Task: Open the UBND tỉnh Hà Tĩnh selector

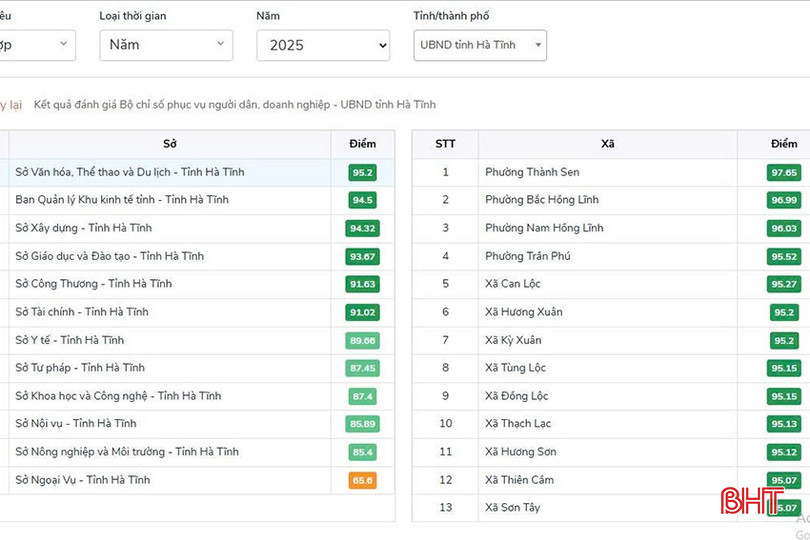Action: click(x=480, y=45)
